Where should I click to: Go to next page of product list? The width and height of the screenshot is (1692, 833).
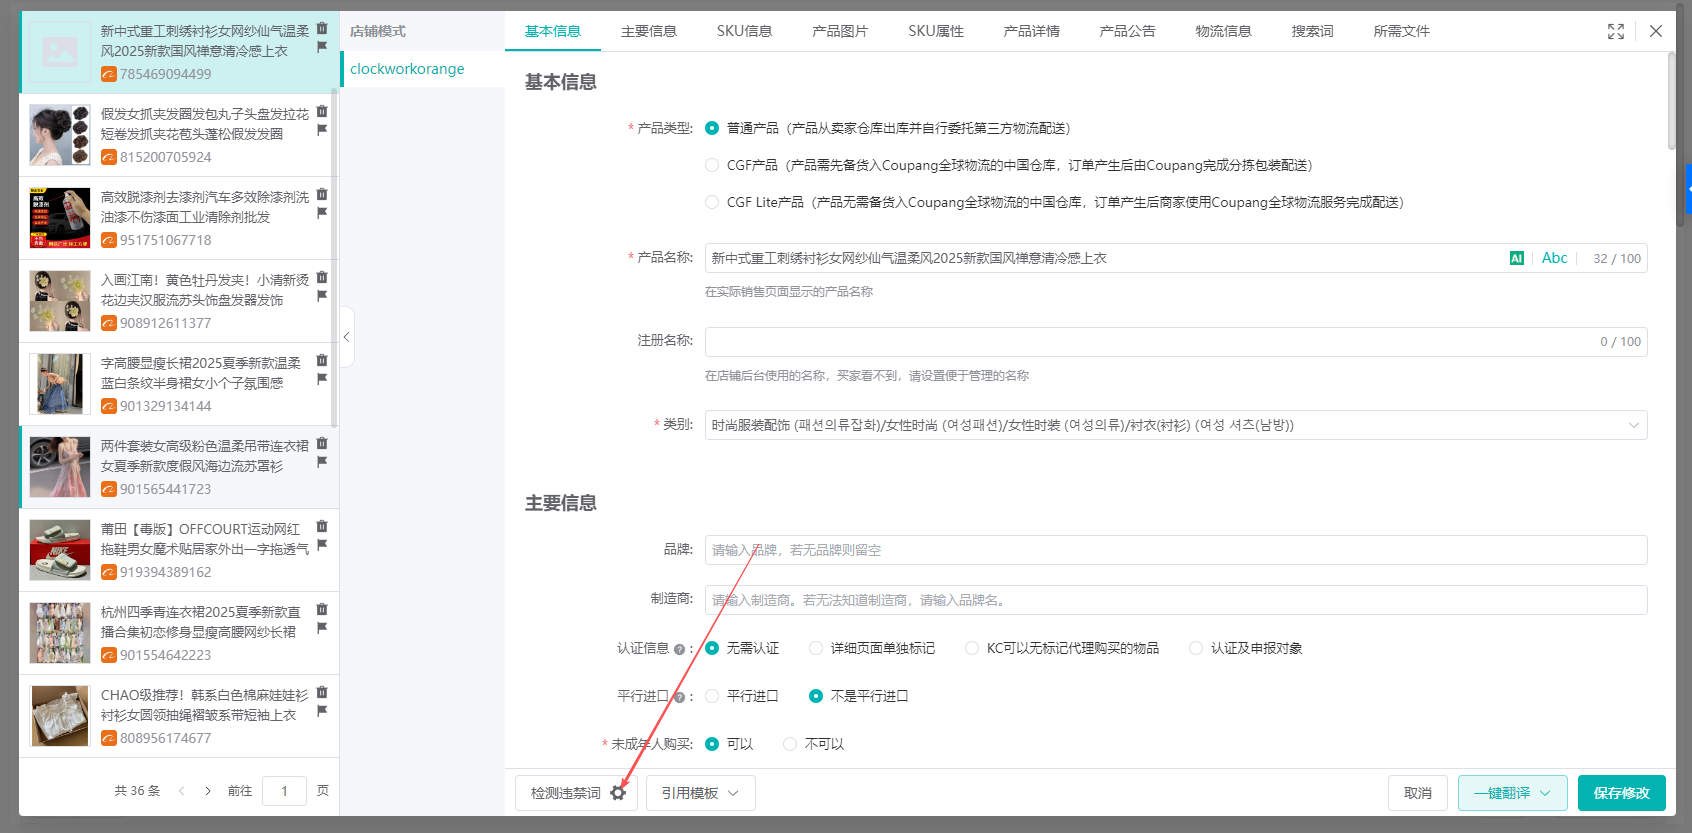208,791
